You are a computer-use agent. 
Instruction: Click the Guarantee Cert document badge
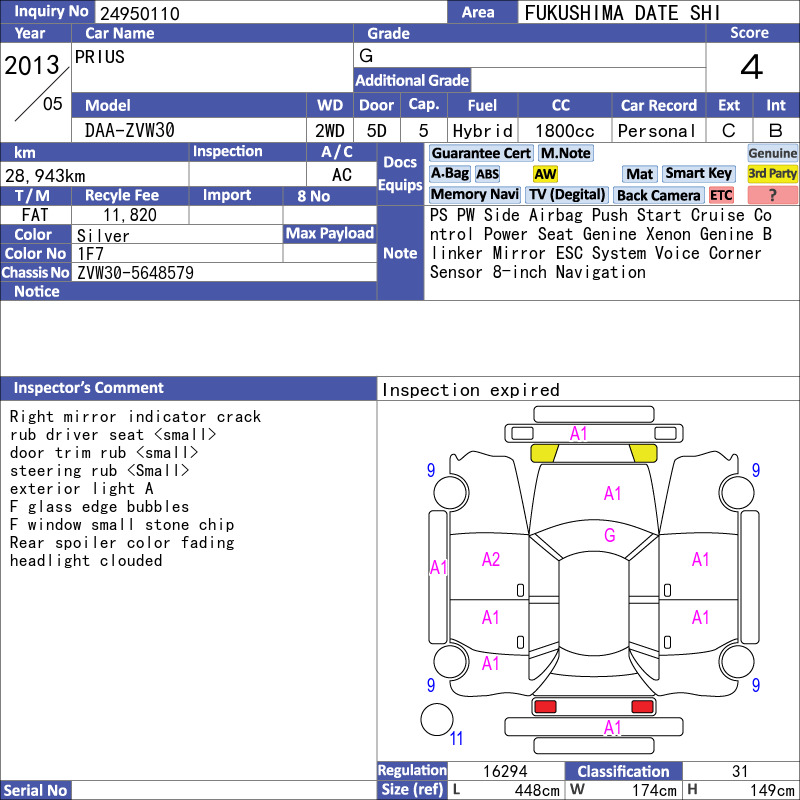(481, 153)
